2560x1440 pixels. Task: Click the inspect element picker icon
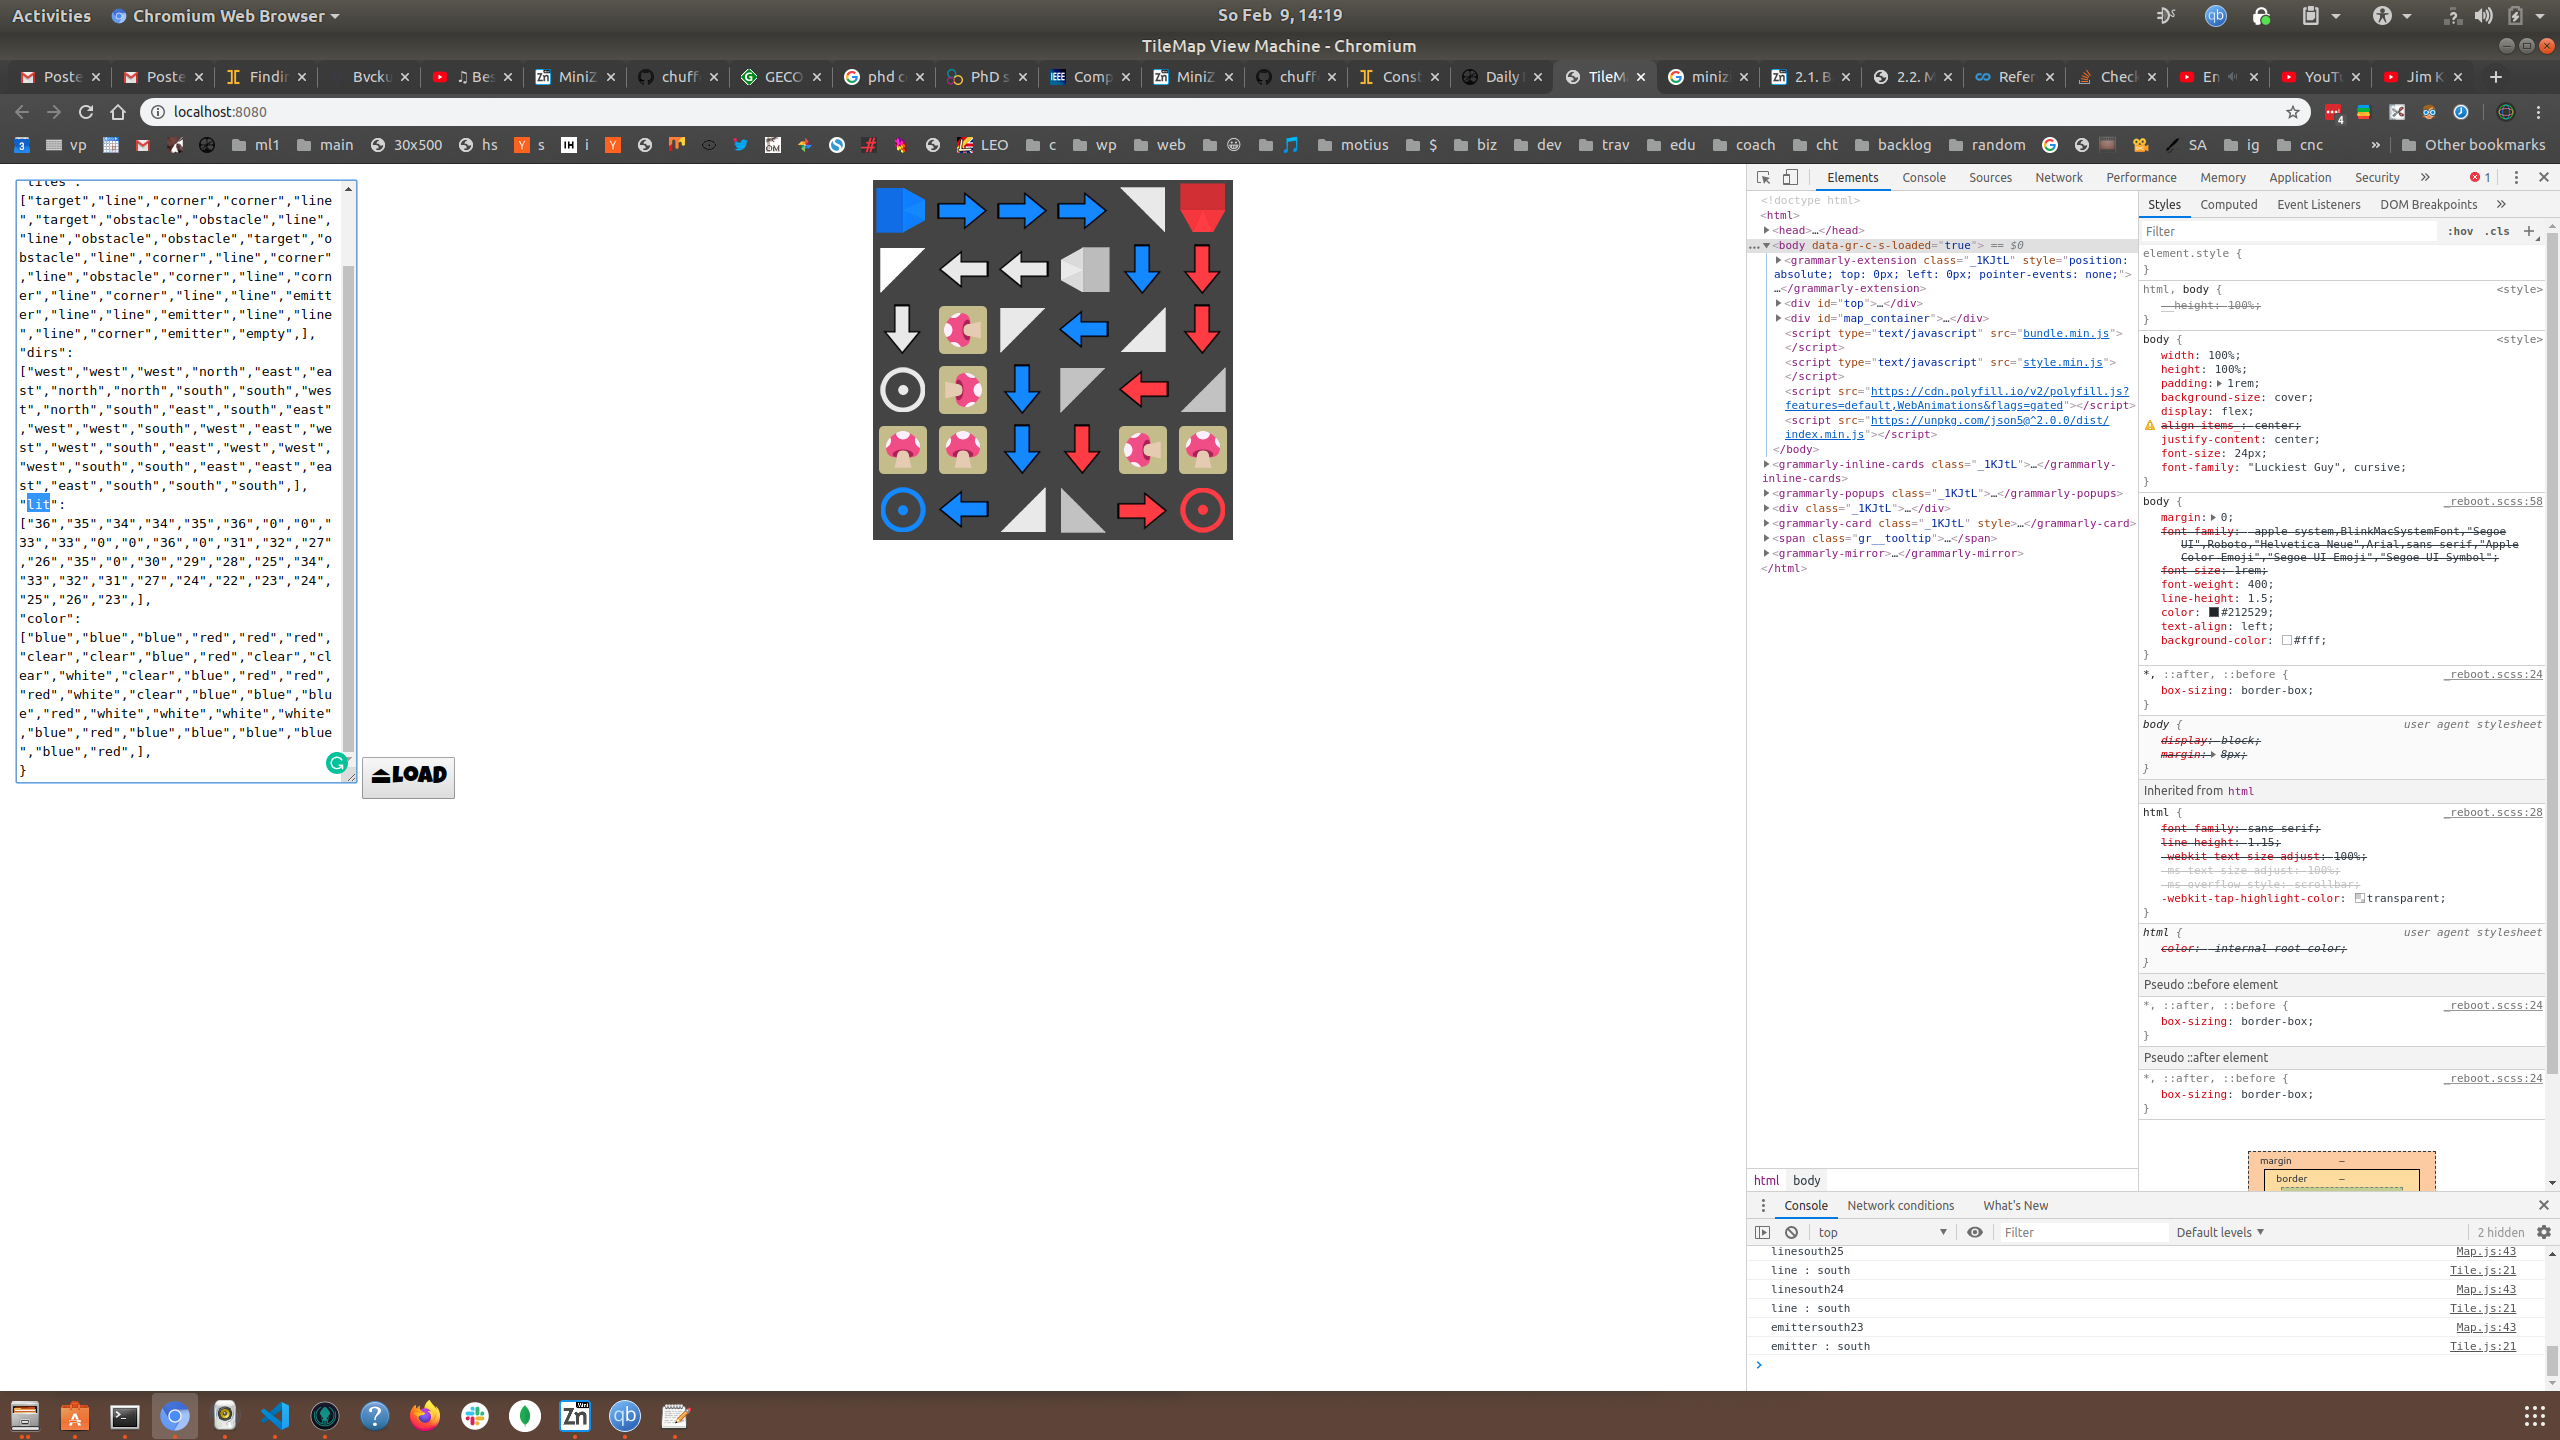1764,177
